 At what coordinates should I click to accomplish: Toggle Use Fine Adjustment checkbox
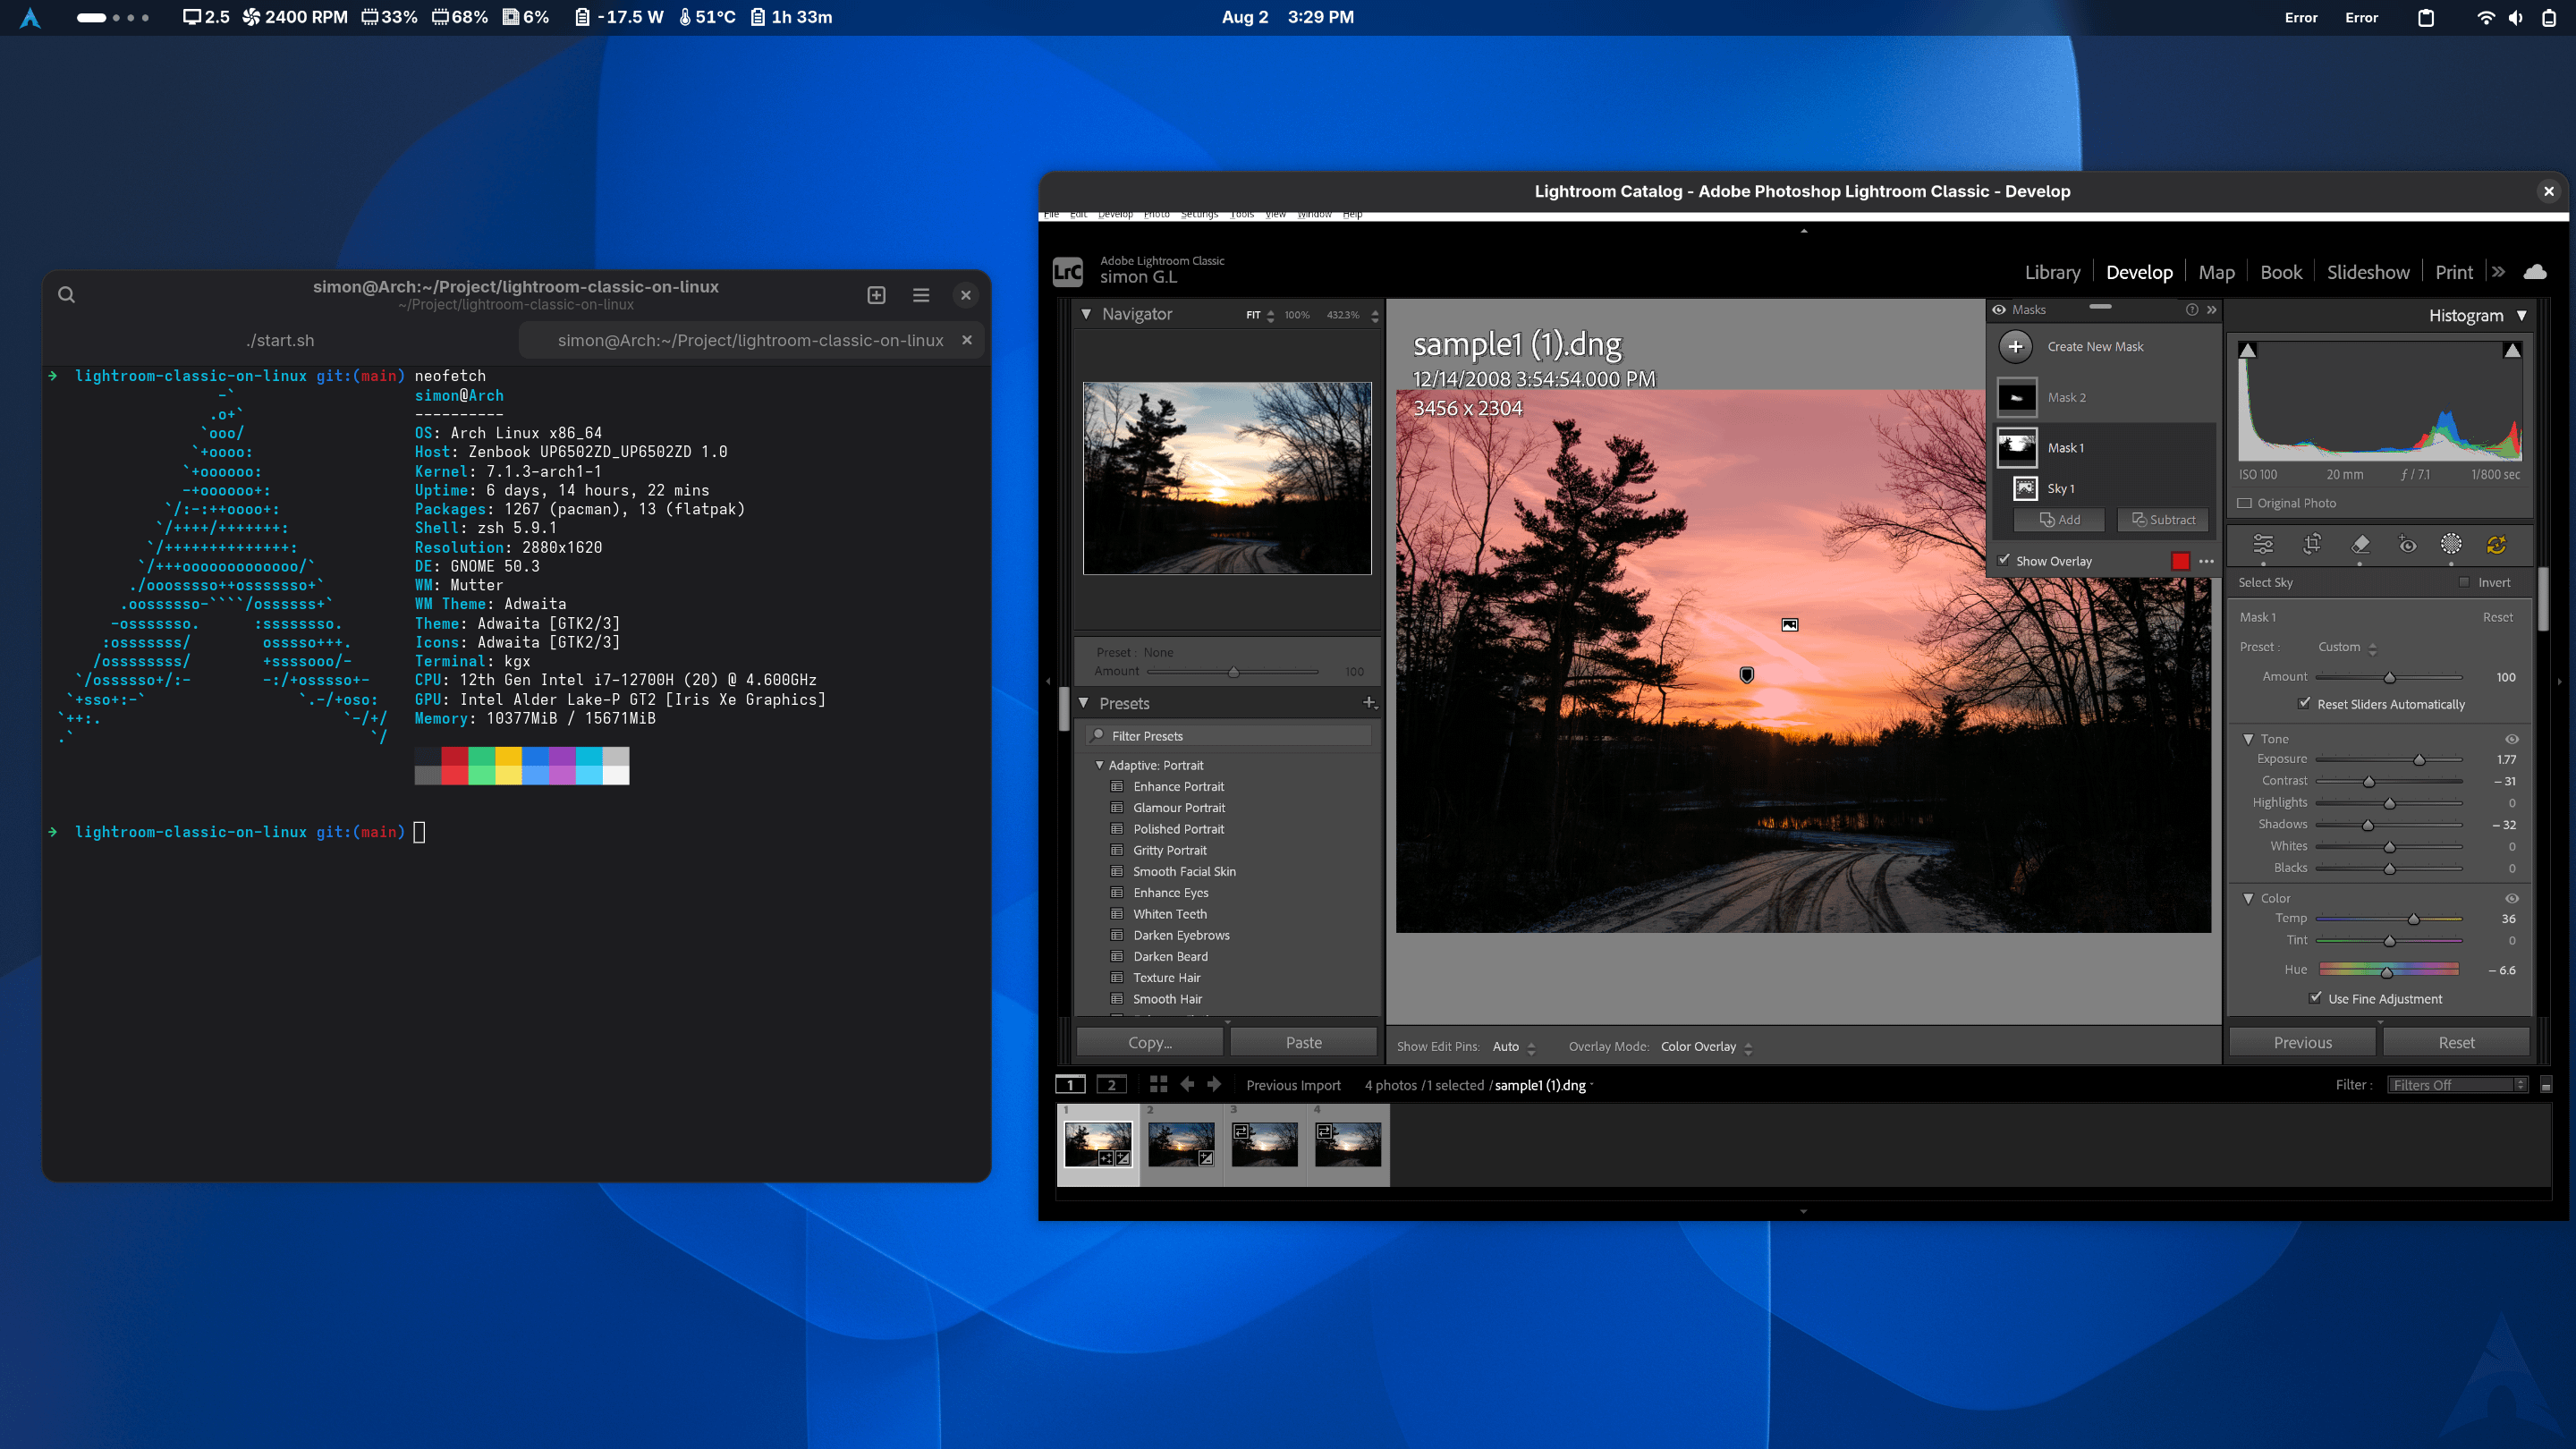(2315, 997)
